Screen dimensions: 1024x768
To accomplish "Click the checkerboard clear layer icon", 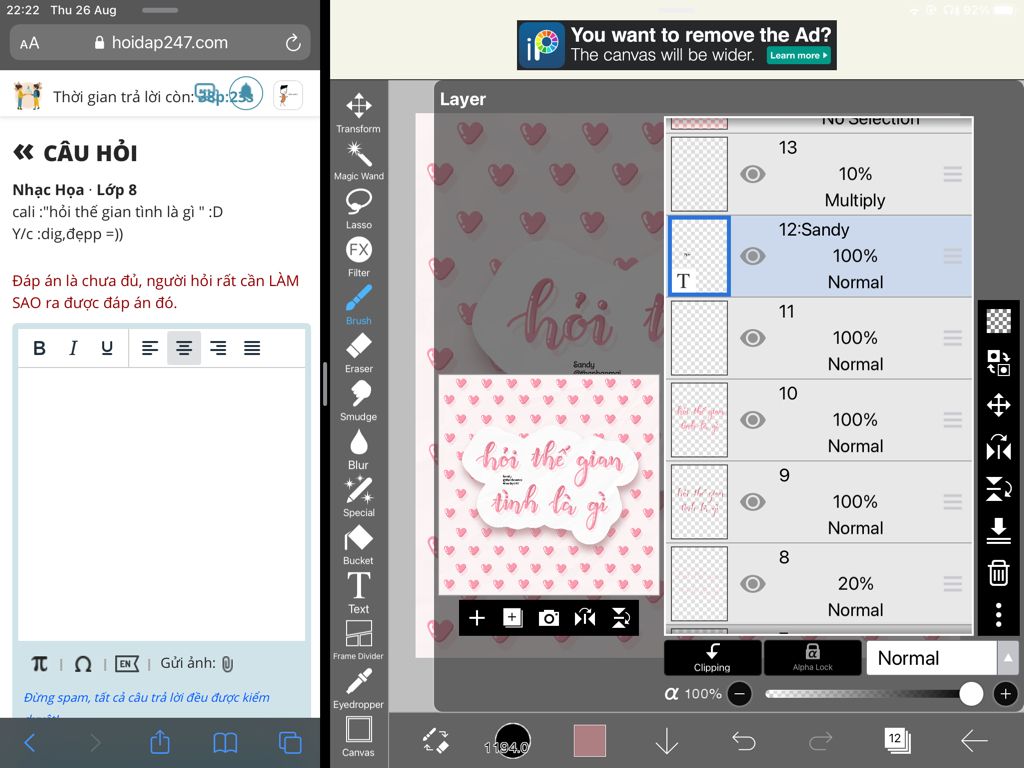I will pos(998,320).
